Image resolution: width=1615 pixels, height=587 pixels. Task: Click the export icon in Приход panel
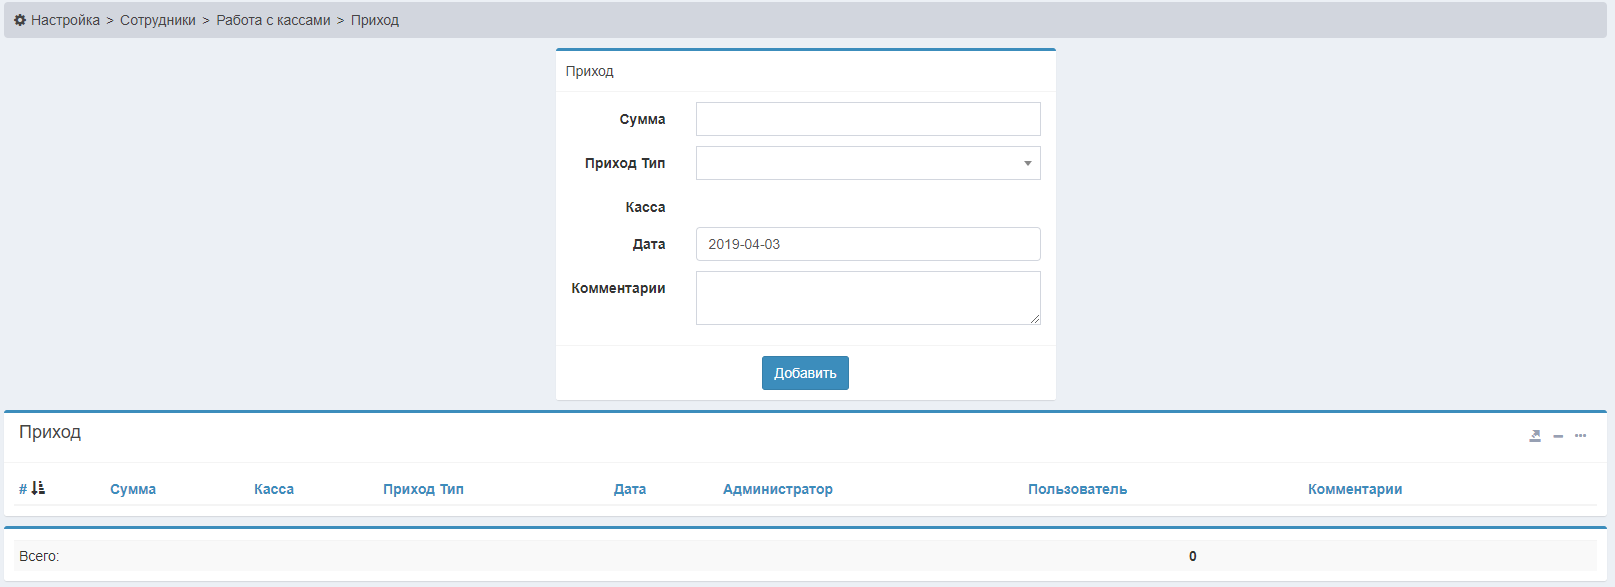(1535, 436)
